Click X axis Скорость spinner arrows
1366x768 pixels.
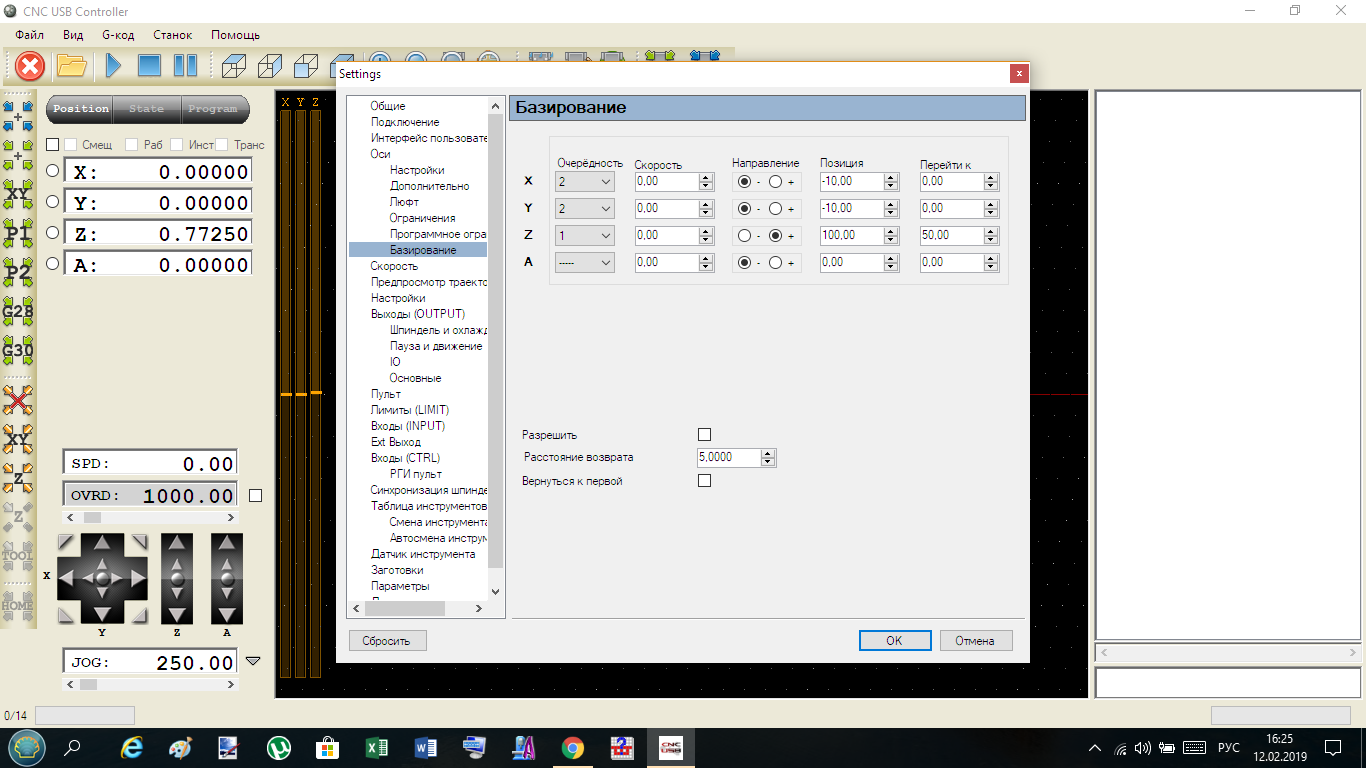click(706, 182)
